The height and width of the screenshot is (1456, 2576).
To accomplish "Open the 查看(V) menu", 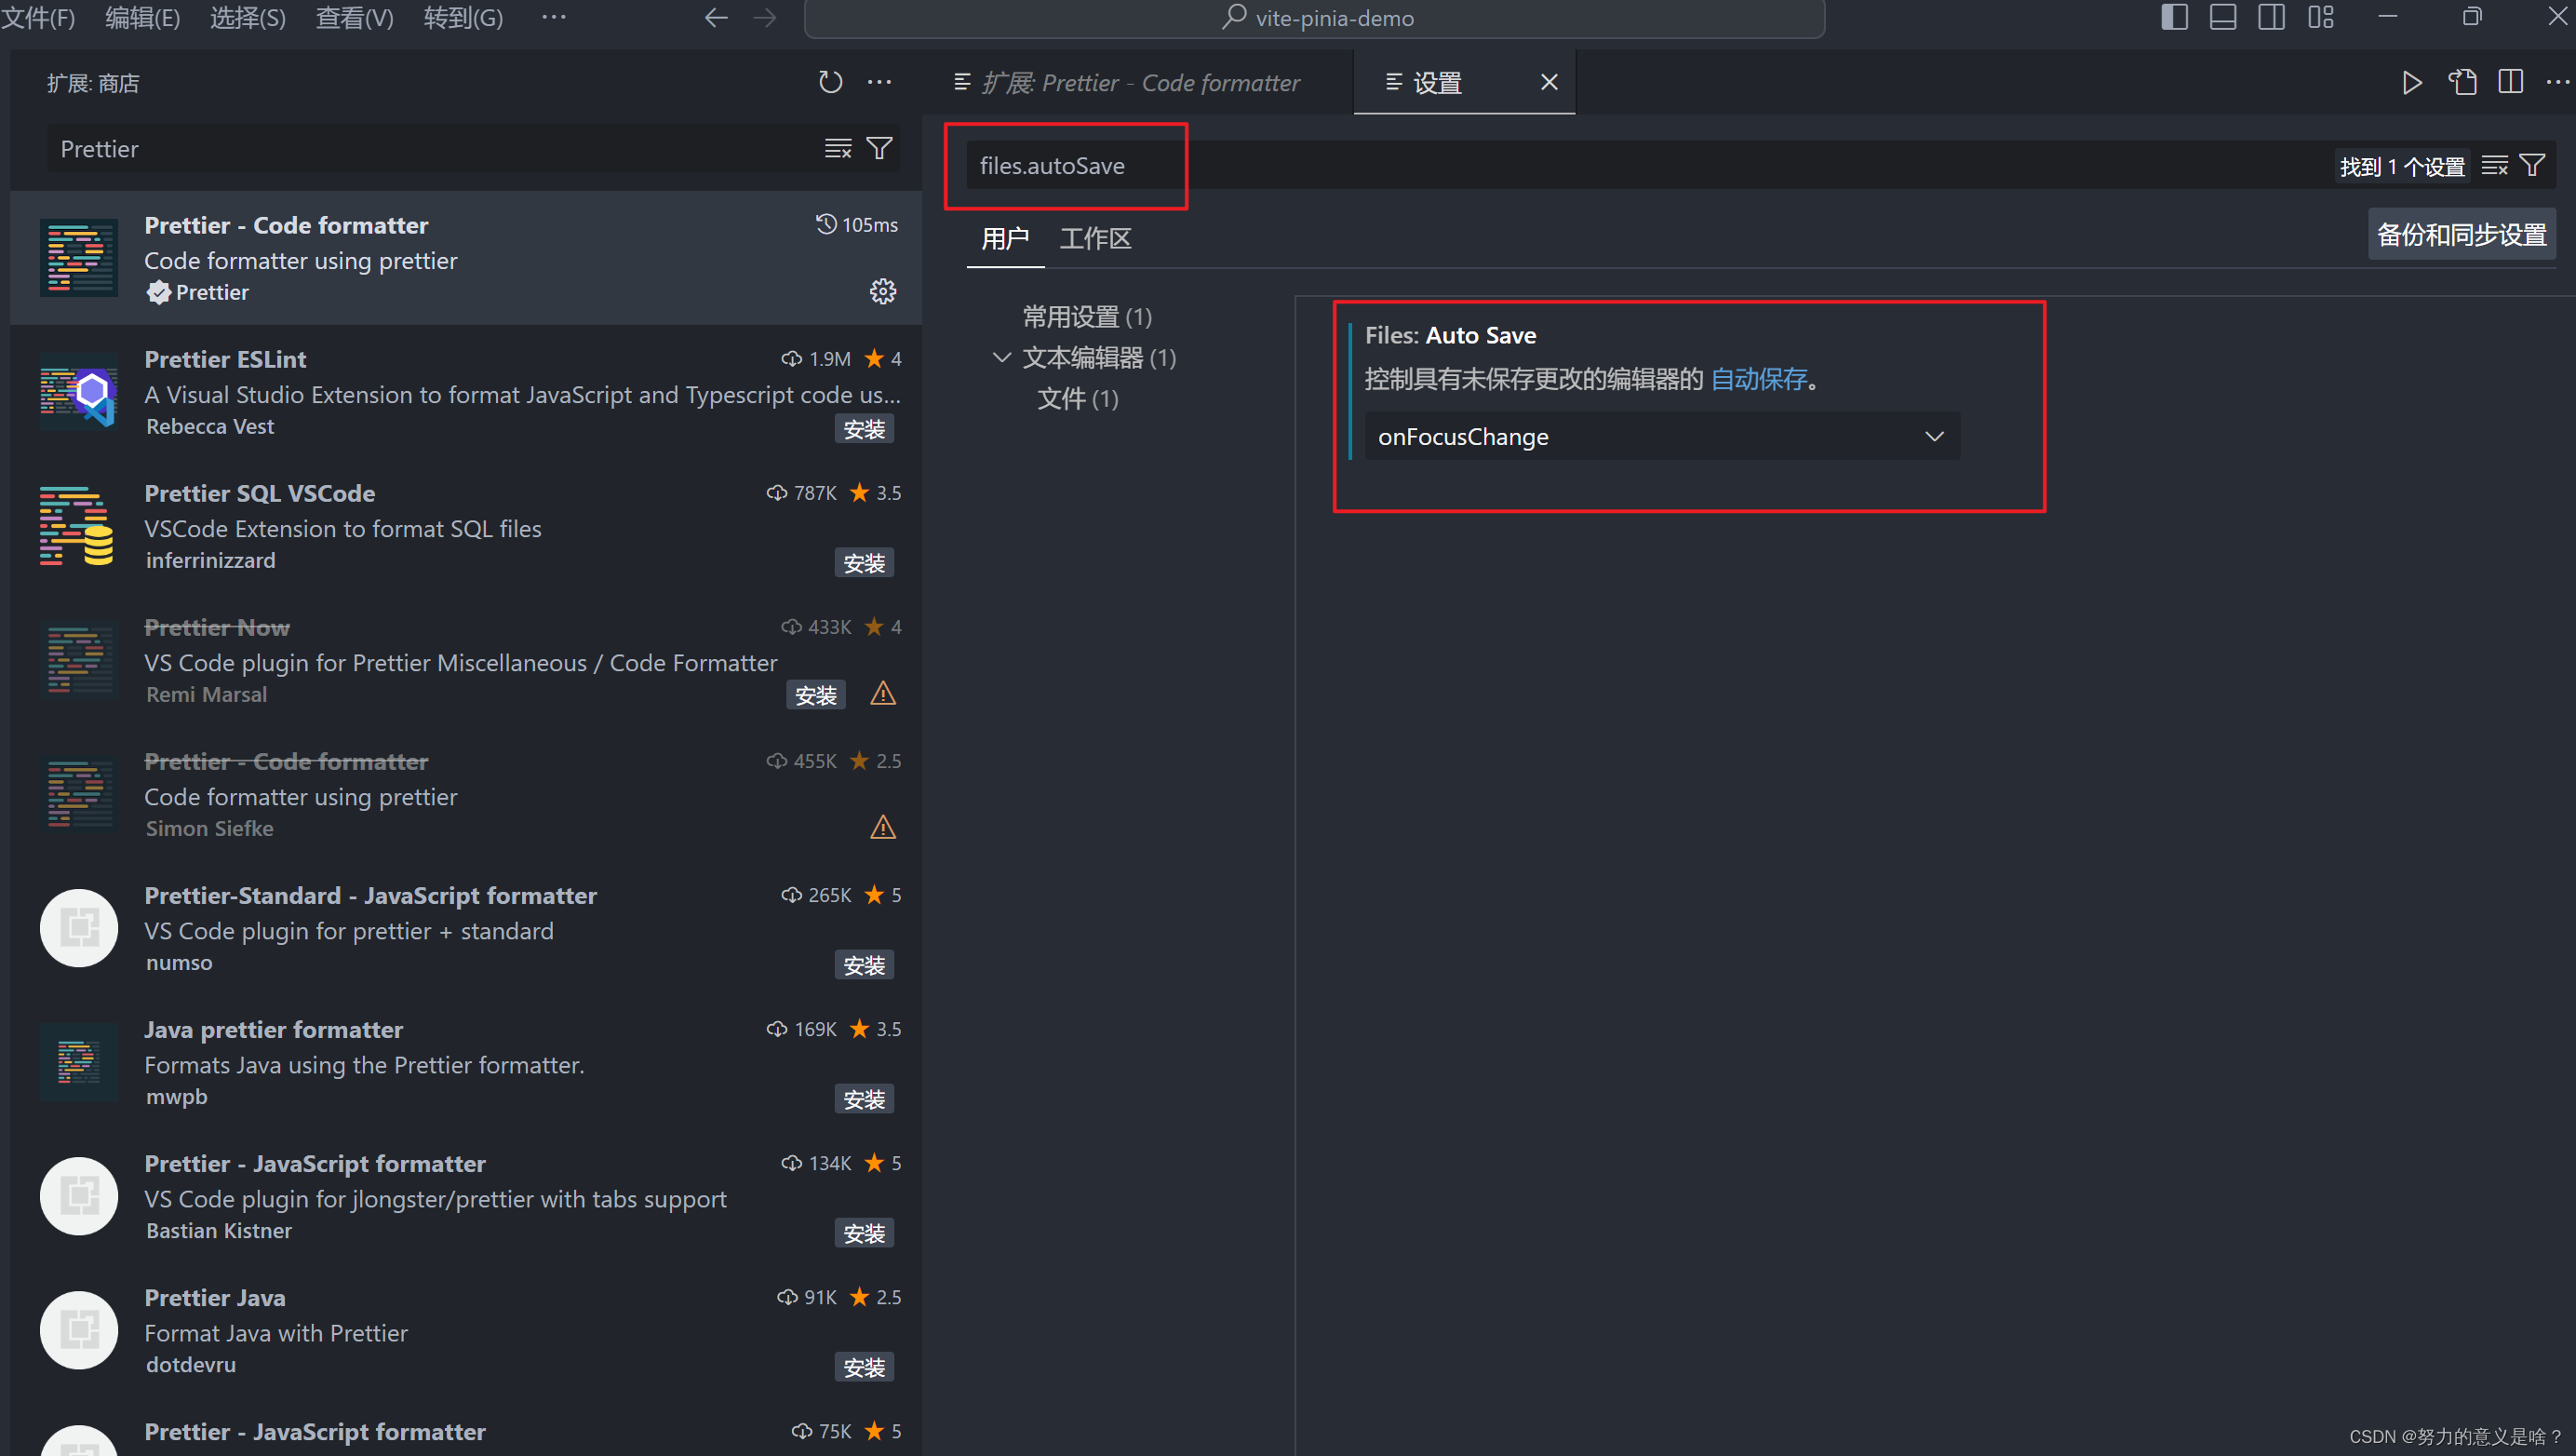I will click(x=354, y=17).
